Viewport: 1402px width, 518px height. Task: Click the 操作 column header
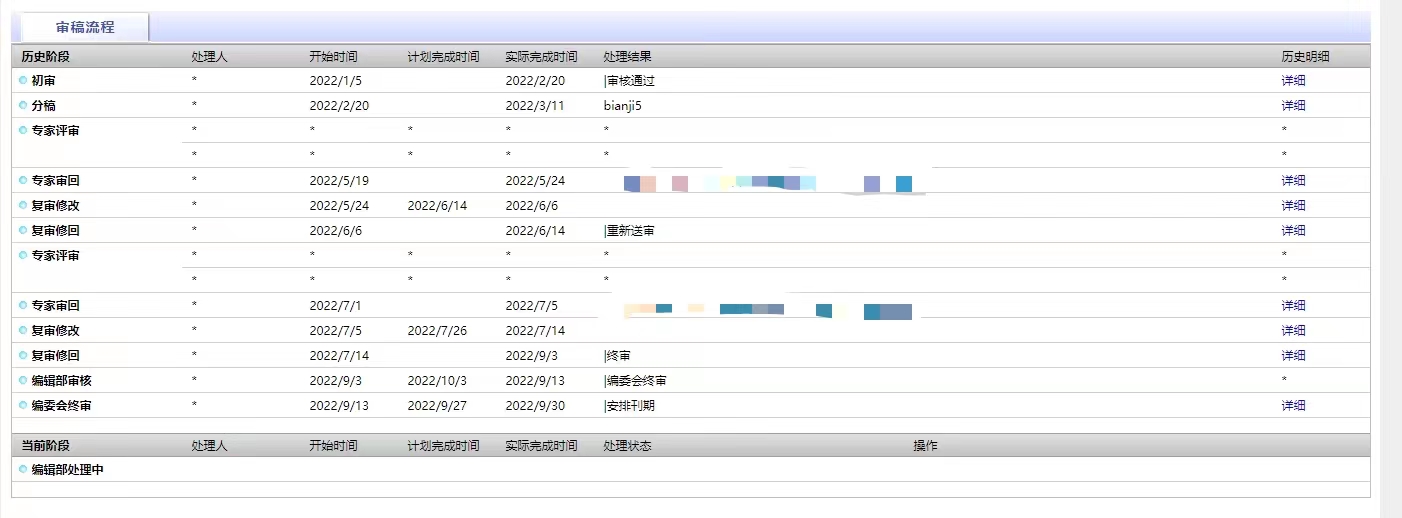(925, 446)
